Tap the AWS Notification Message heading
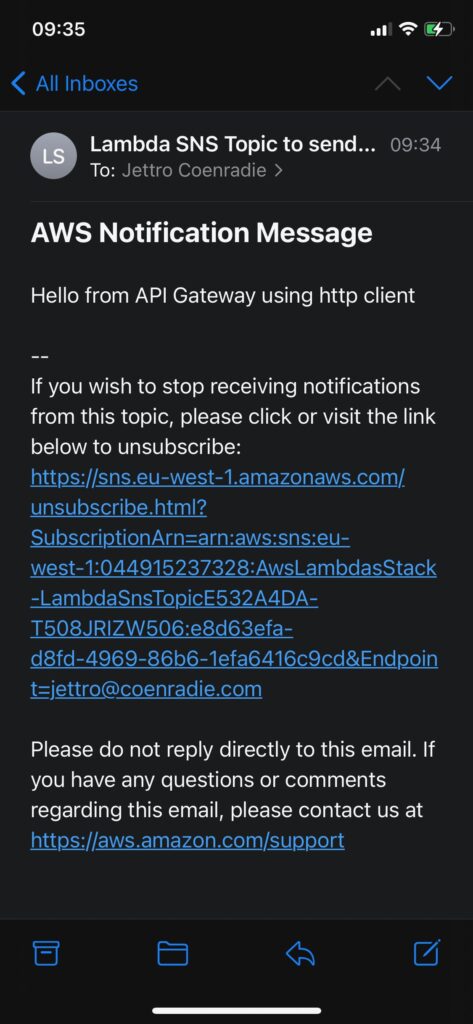 tap(202, 233)
